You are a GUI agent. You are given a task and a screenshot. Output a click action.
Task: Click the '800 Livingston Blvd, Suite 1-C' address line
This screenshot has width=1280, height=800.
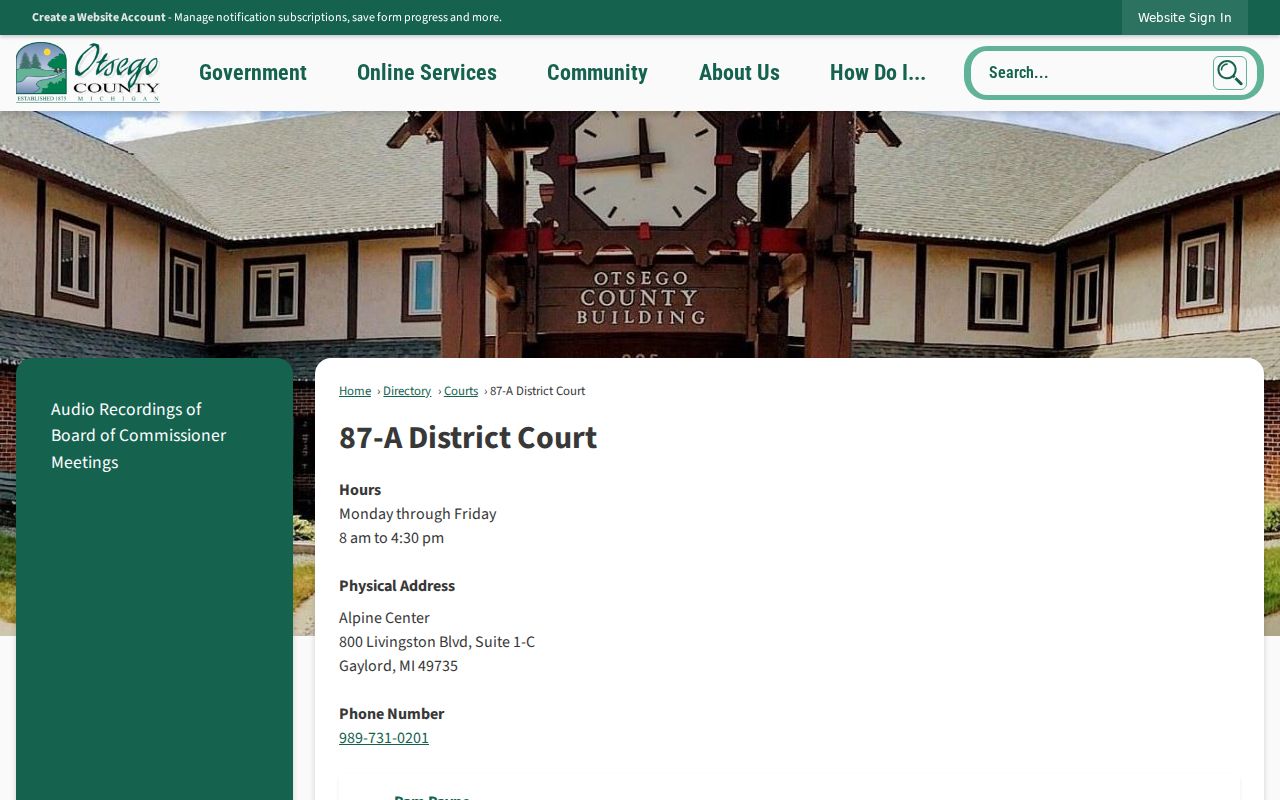click(437, 642)
